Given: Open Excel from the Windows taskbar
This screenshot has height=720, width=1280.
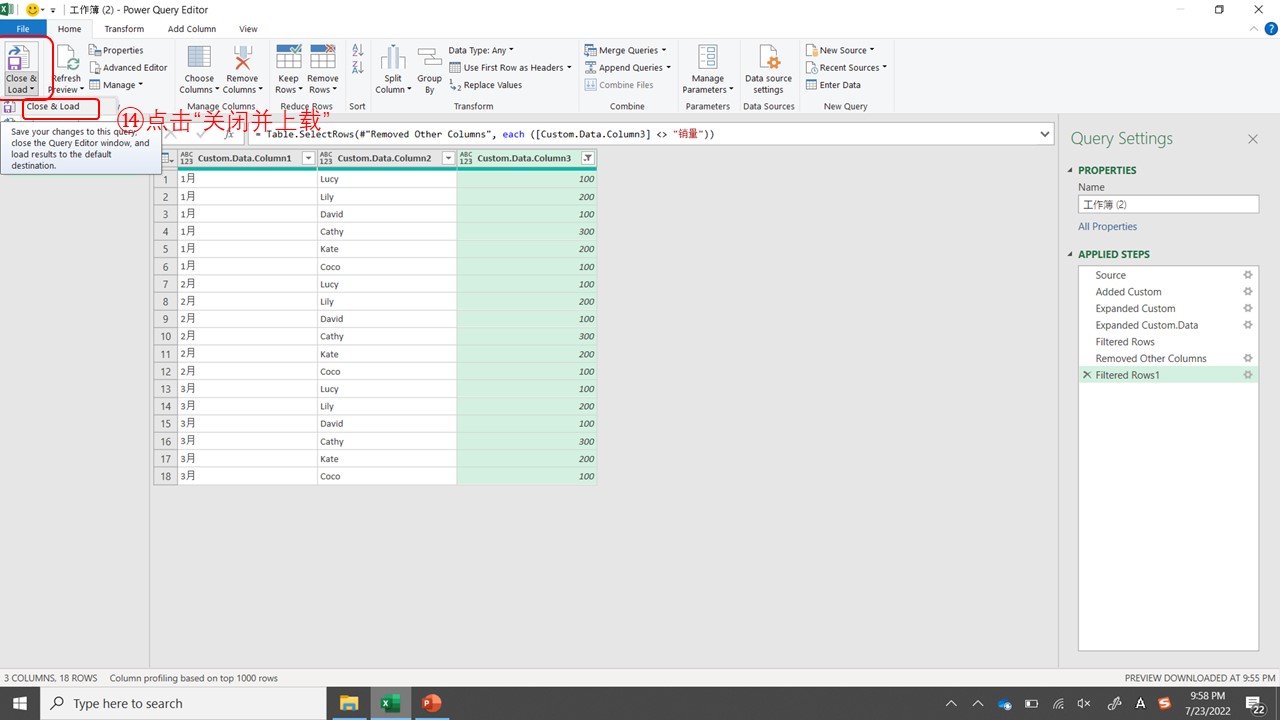Looking at the screenshot, I should tap(391, 703).
